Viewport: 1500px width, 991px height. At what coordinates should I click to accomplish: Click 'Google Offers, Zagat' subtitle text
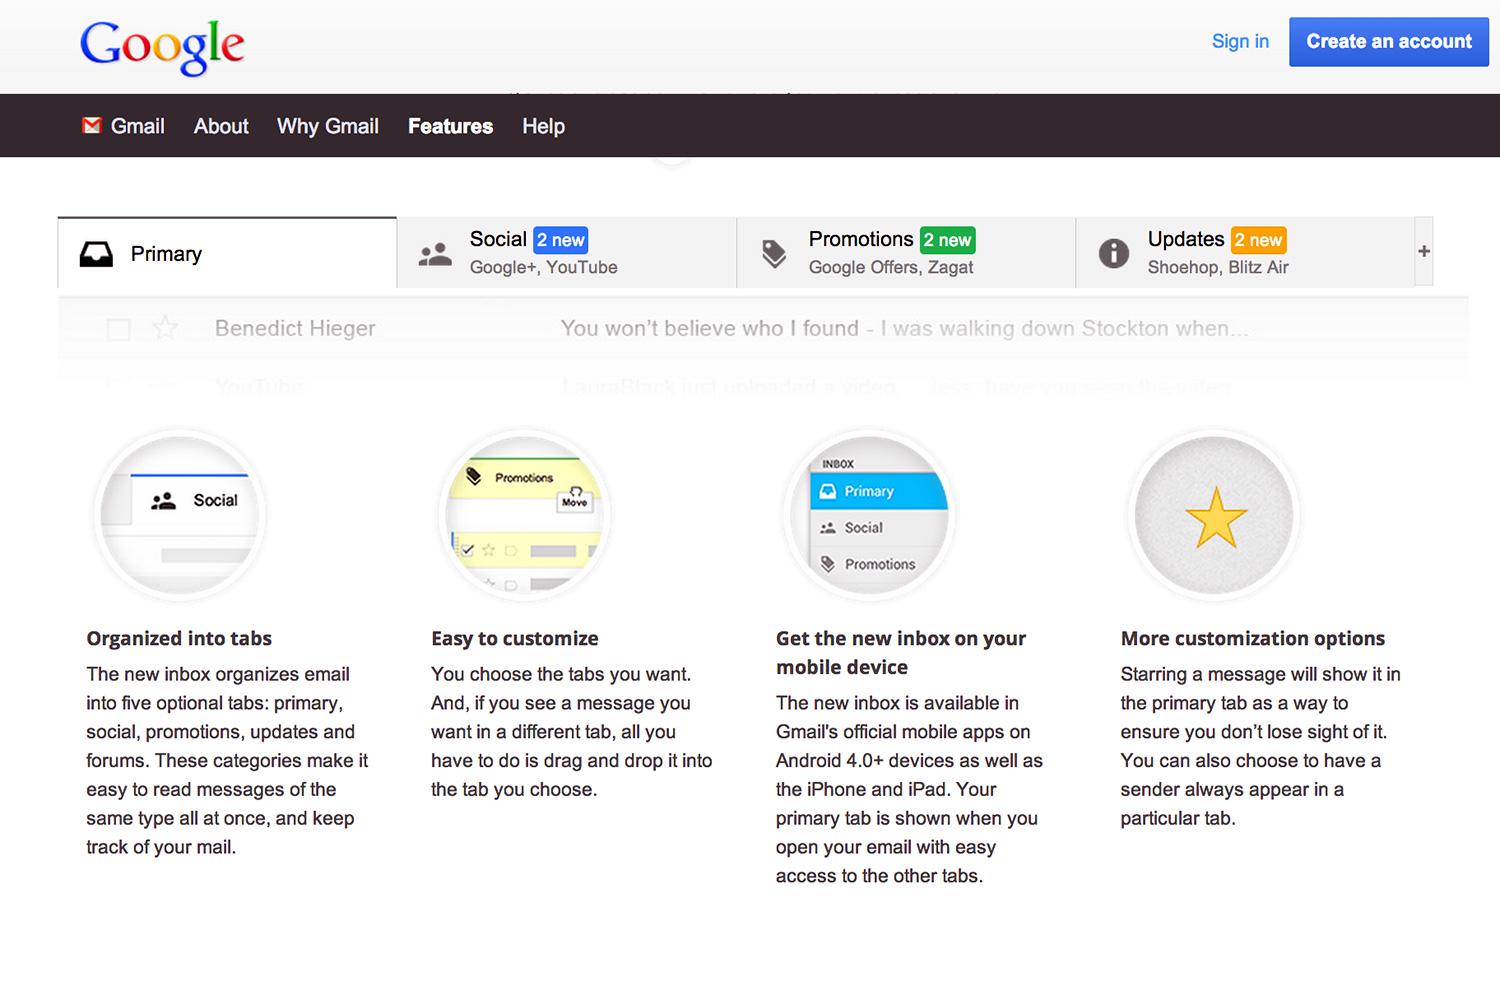pos(891,267)
